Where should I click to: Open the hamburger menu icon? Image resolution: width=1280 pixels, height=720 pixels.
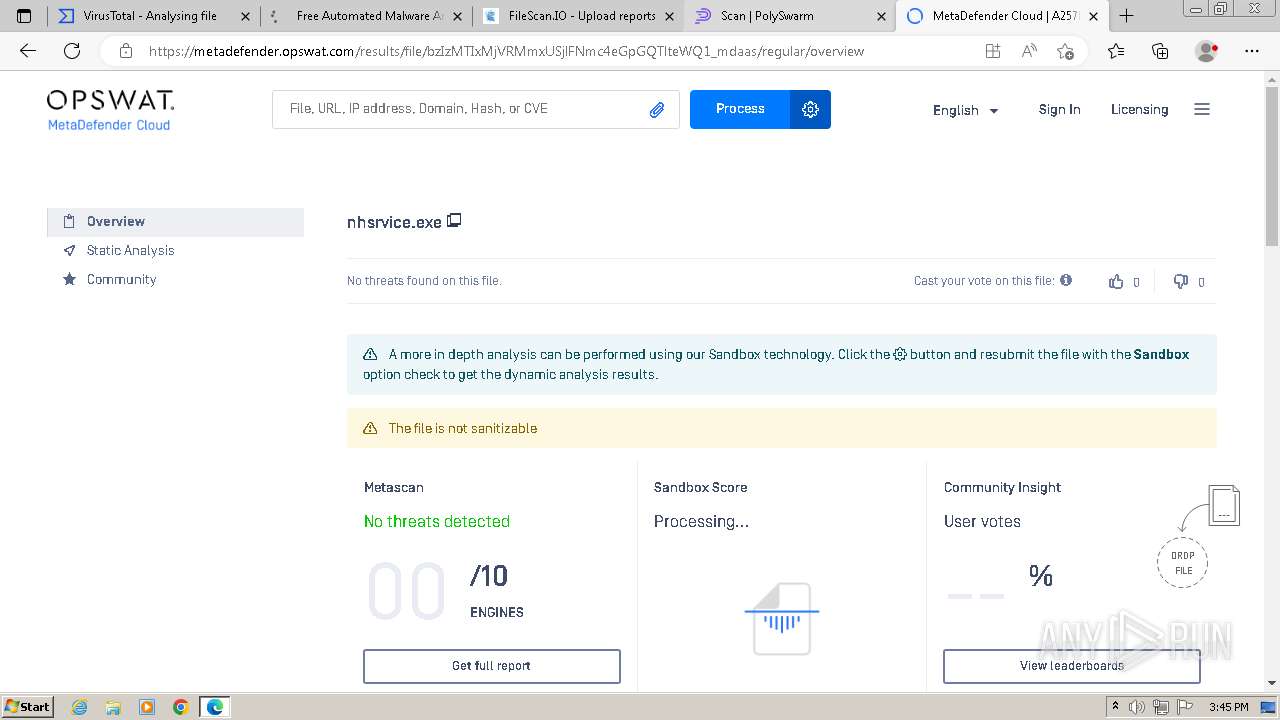click(x=1202, y=109)
